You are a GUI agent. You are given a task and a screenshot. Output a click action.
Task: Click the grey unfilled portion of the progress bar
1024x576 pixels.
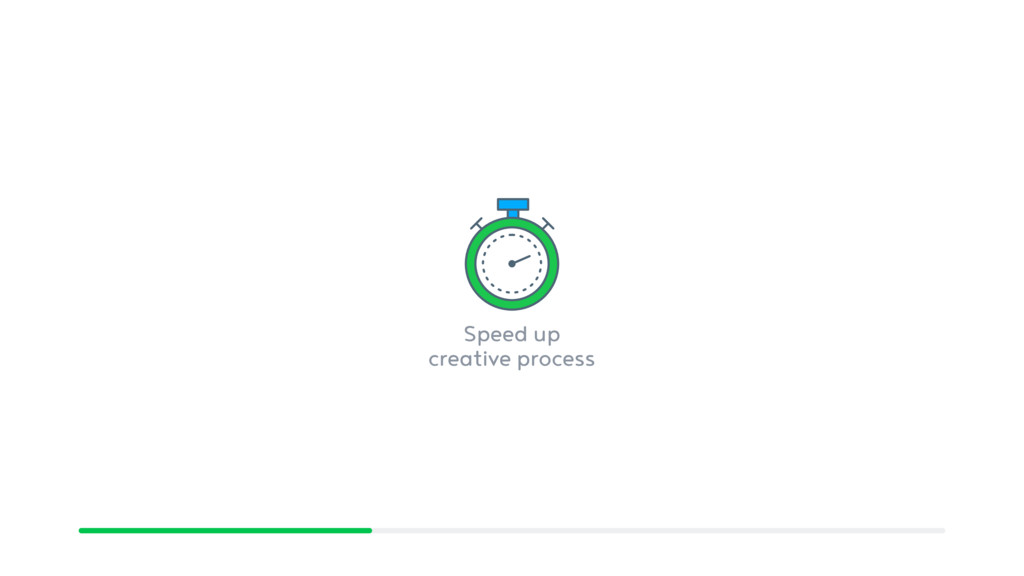[658, 530]
